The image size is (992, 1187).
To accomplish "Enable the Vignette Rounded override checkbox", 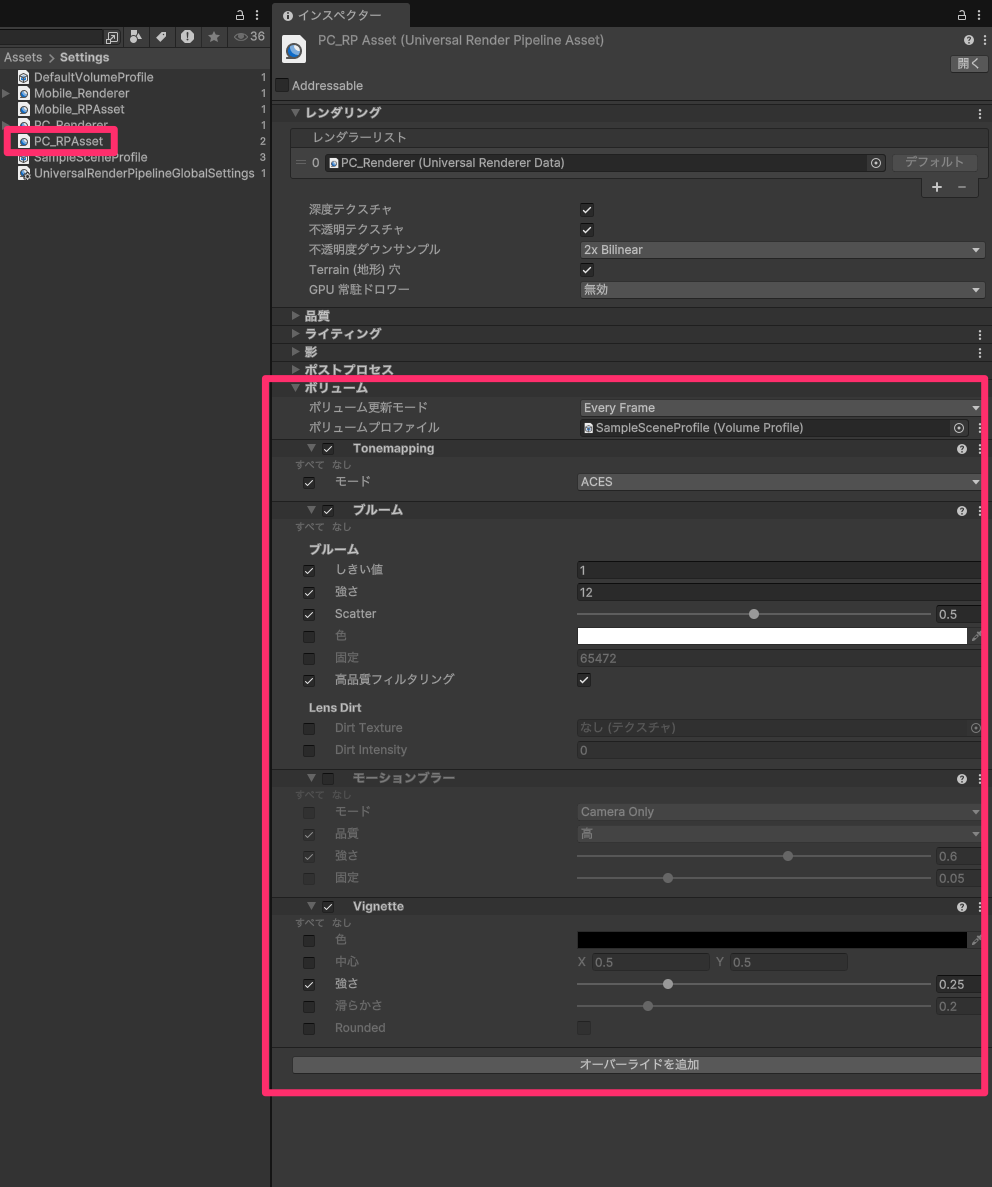I will tap(309, 1029).
